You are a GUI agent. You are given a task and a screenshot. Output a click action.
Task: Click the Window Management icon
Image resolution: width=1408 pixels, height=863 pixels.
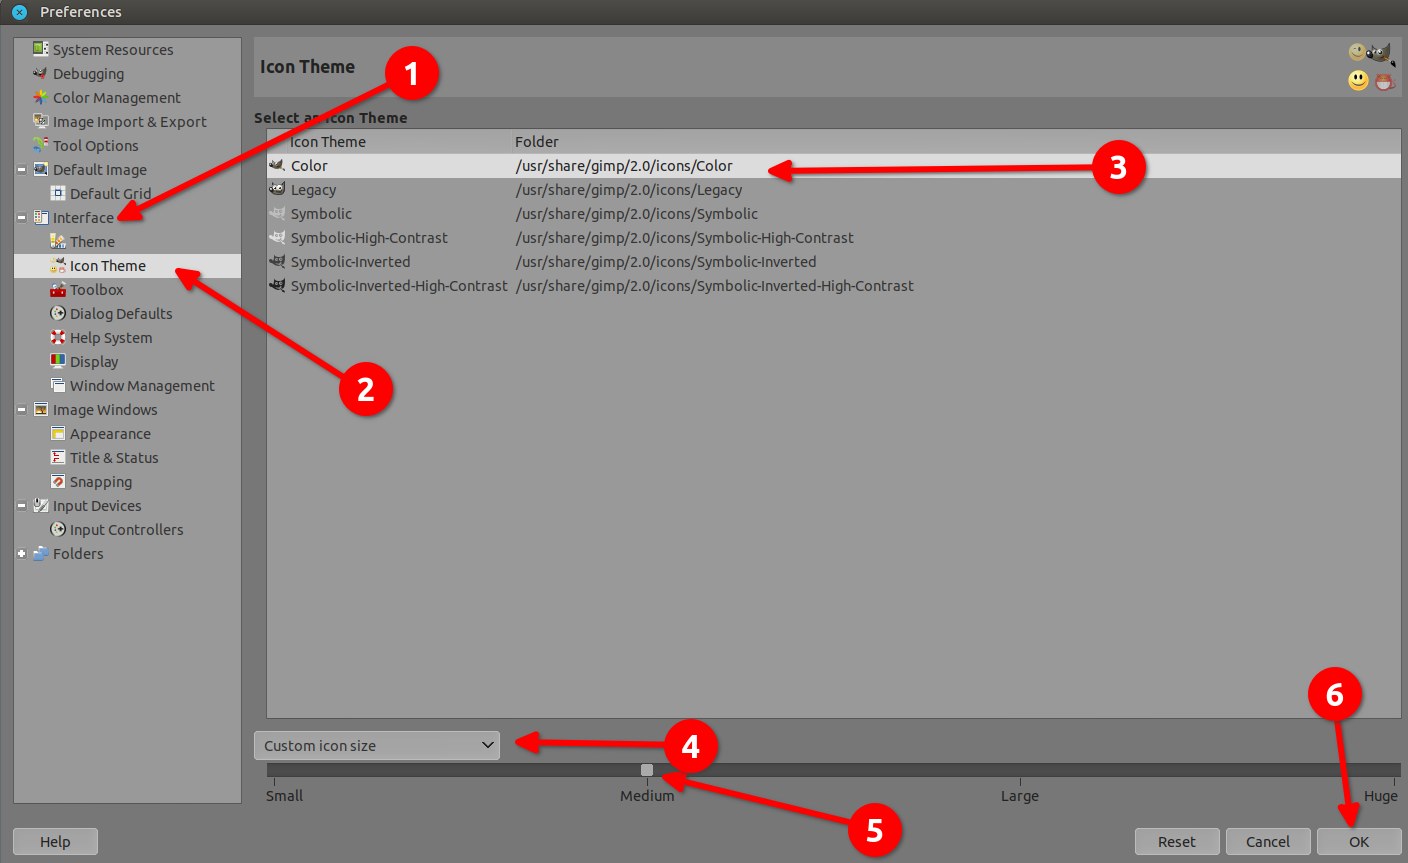click(x=58, y=385)
